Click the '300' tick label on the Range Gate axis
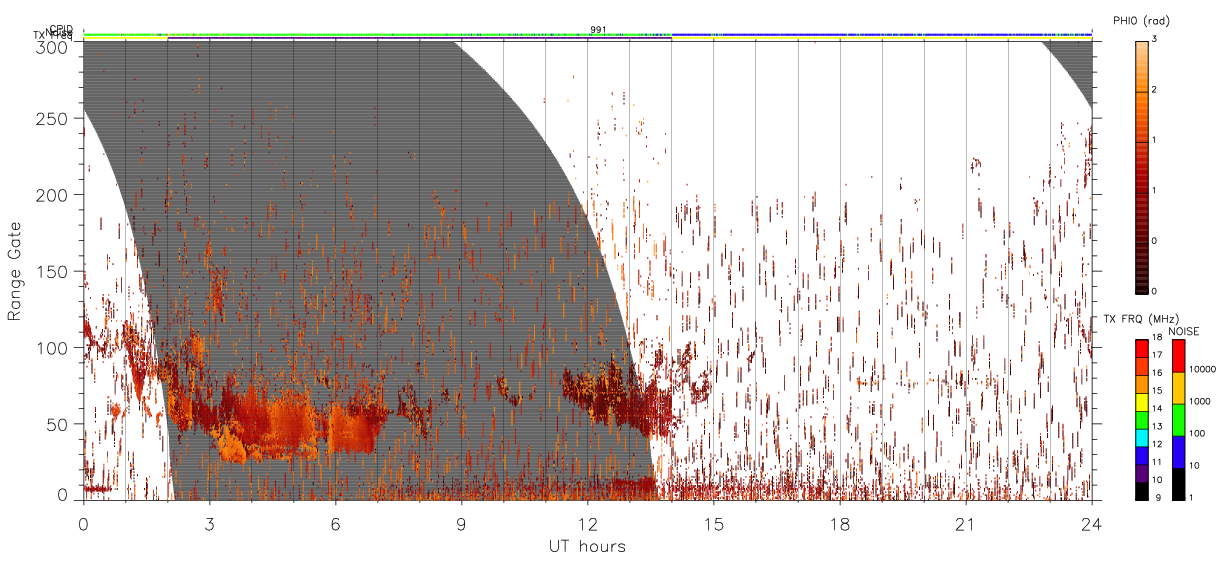The width and height of the screenshot is (1228, 567). pos(53,46)
